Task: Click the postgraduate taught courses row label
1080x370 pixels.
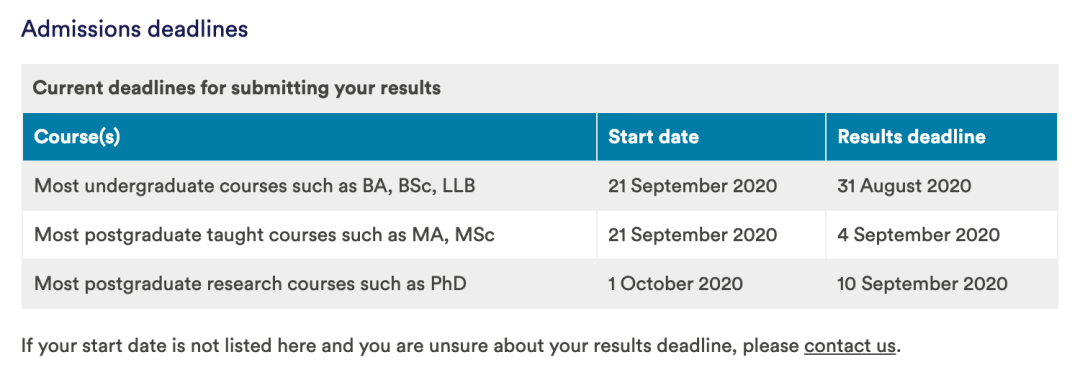Action: [264, 235]
